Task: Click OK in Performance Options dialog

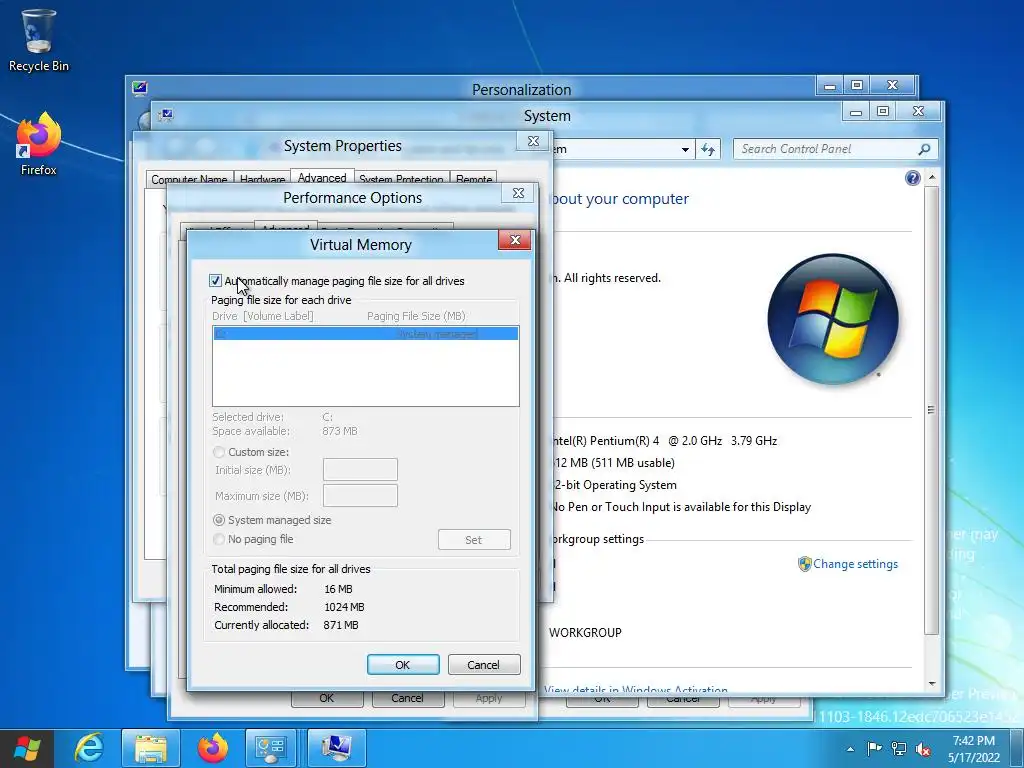Action: point(327,699)
